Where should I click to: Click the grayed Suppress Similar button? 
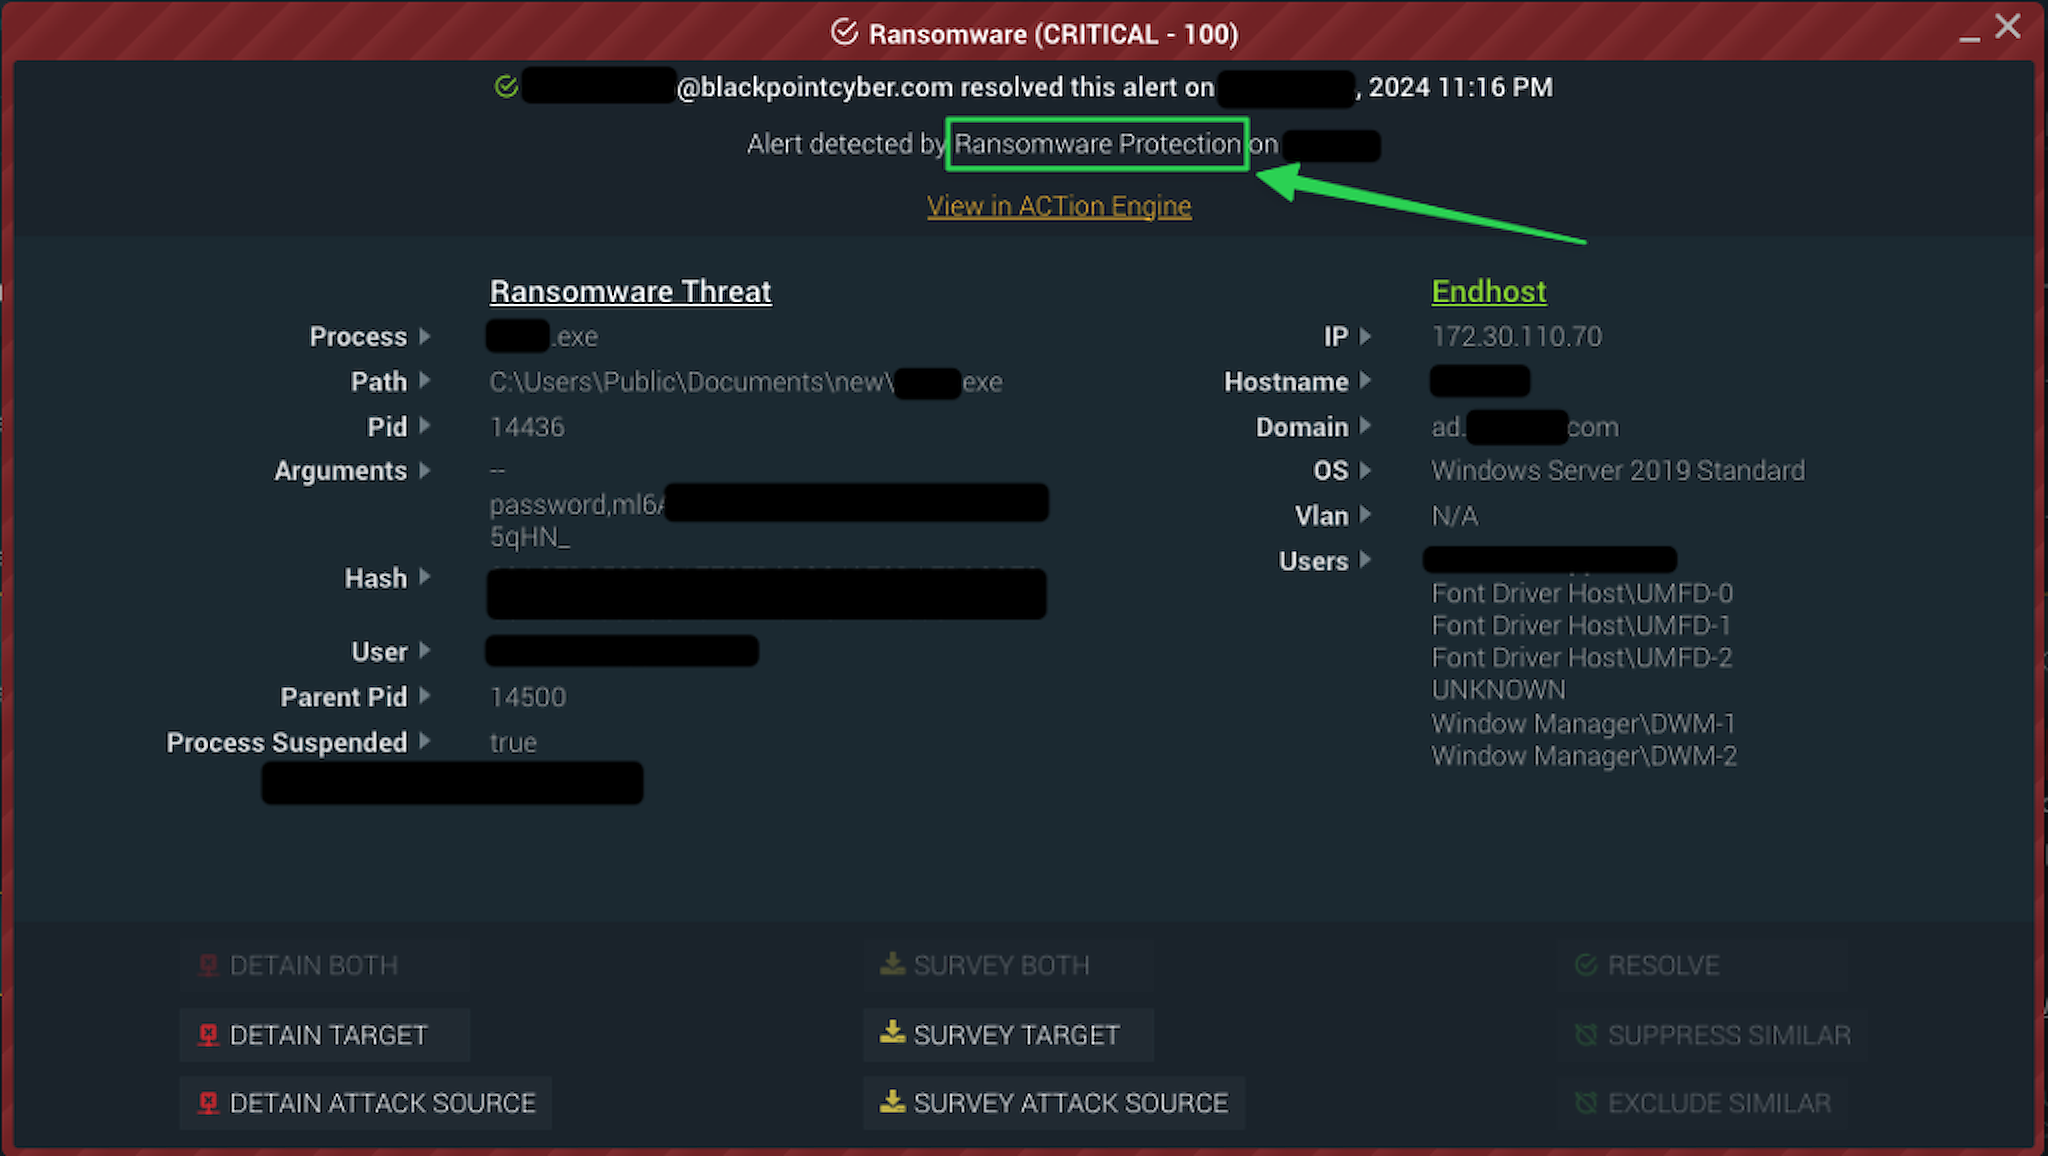pos(1713,1035)
